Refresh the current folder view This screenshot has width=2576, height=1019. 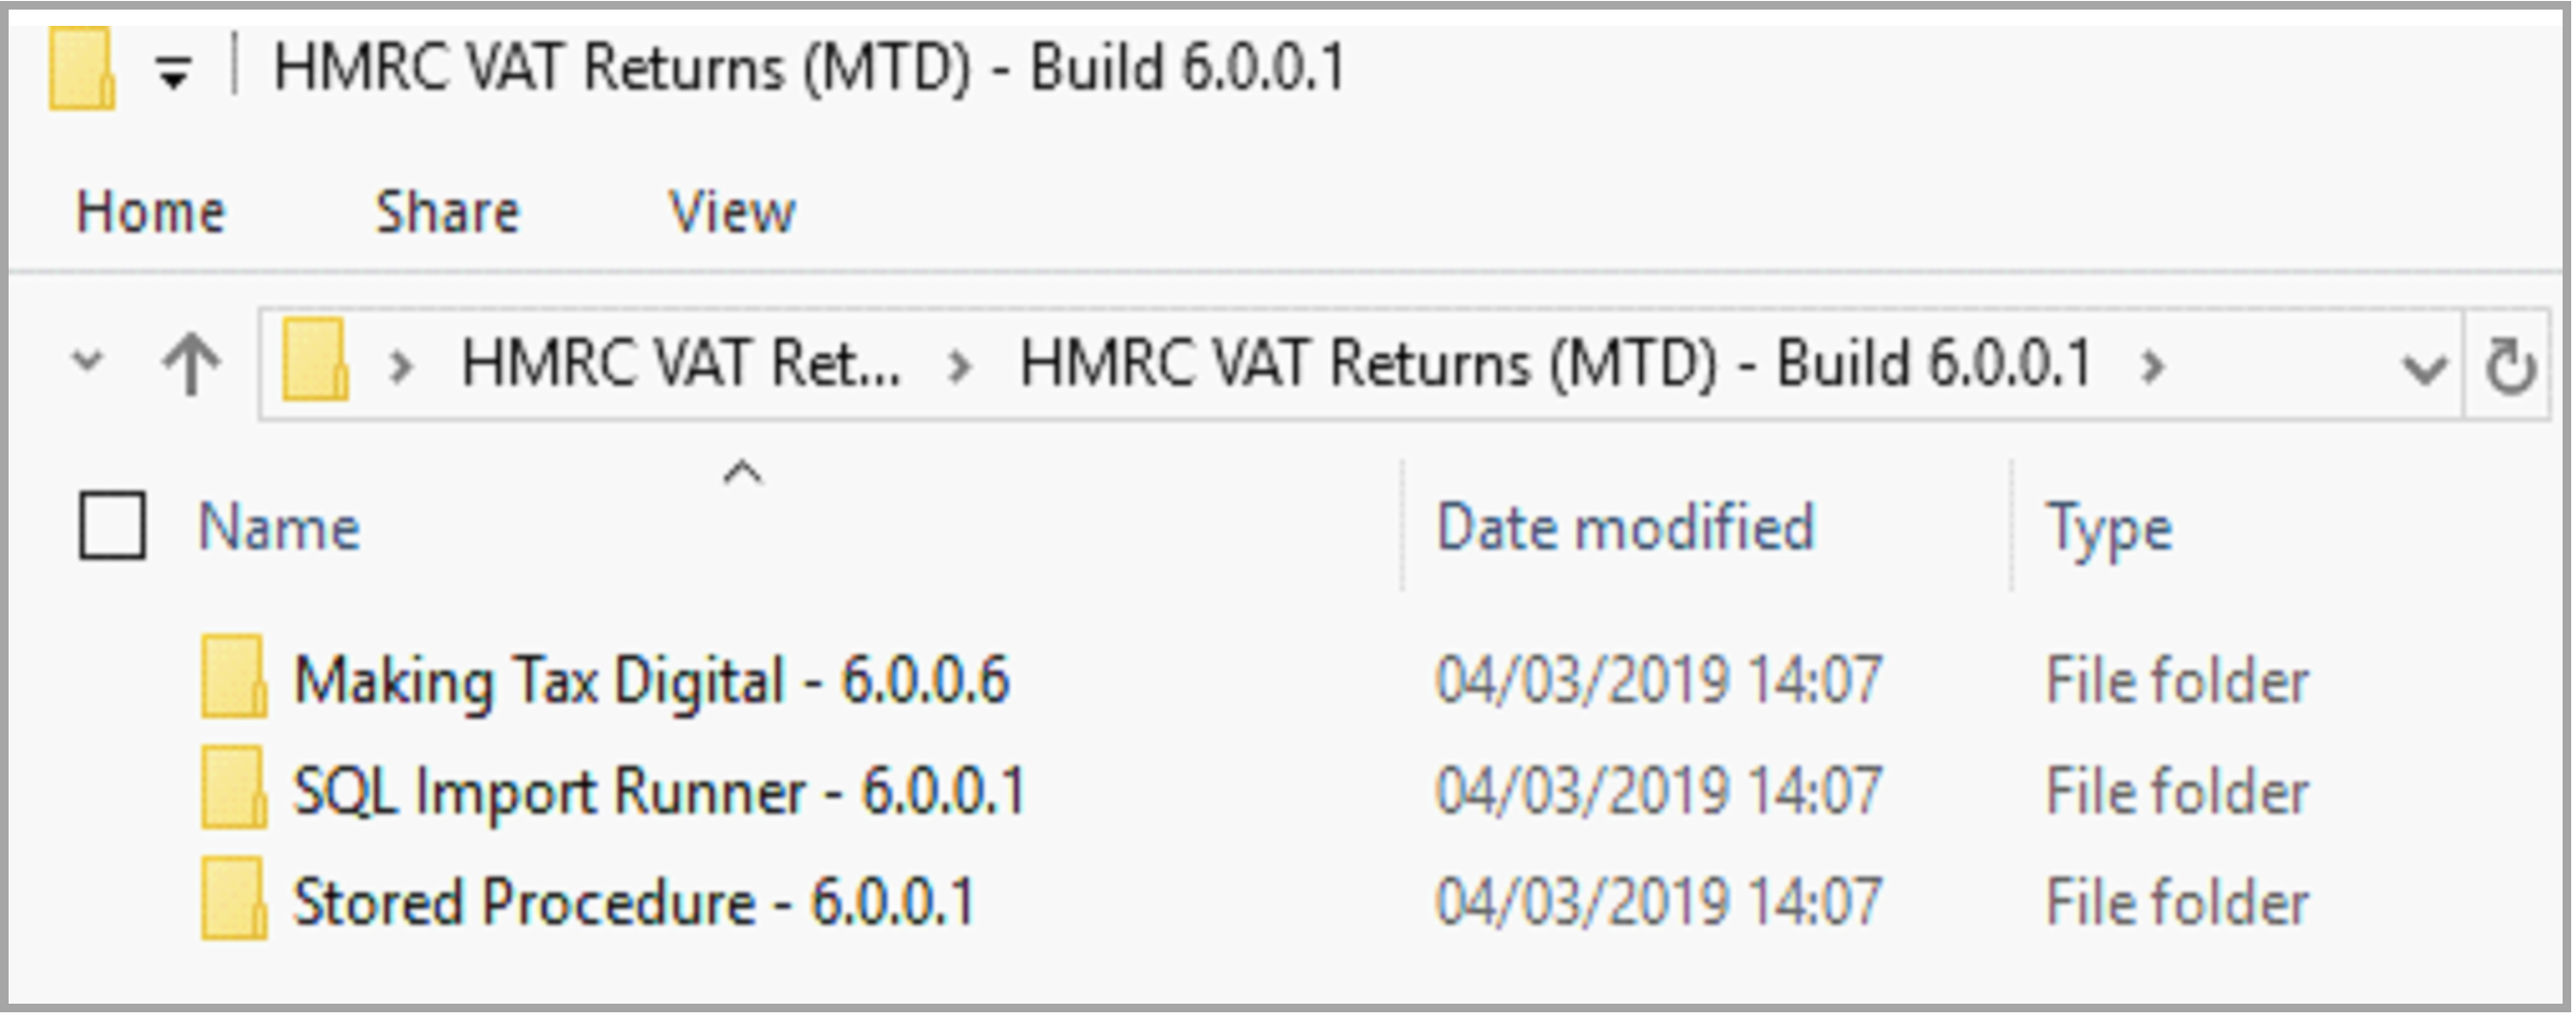[x=2510, y=366]
